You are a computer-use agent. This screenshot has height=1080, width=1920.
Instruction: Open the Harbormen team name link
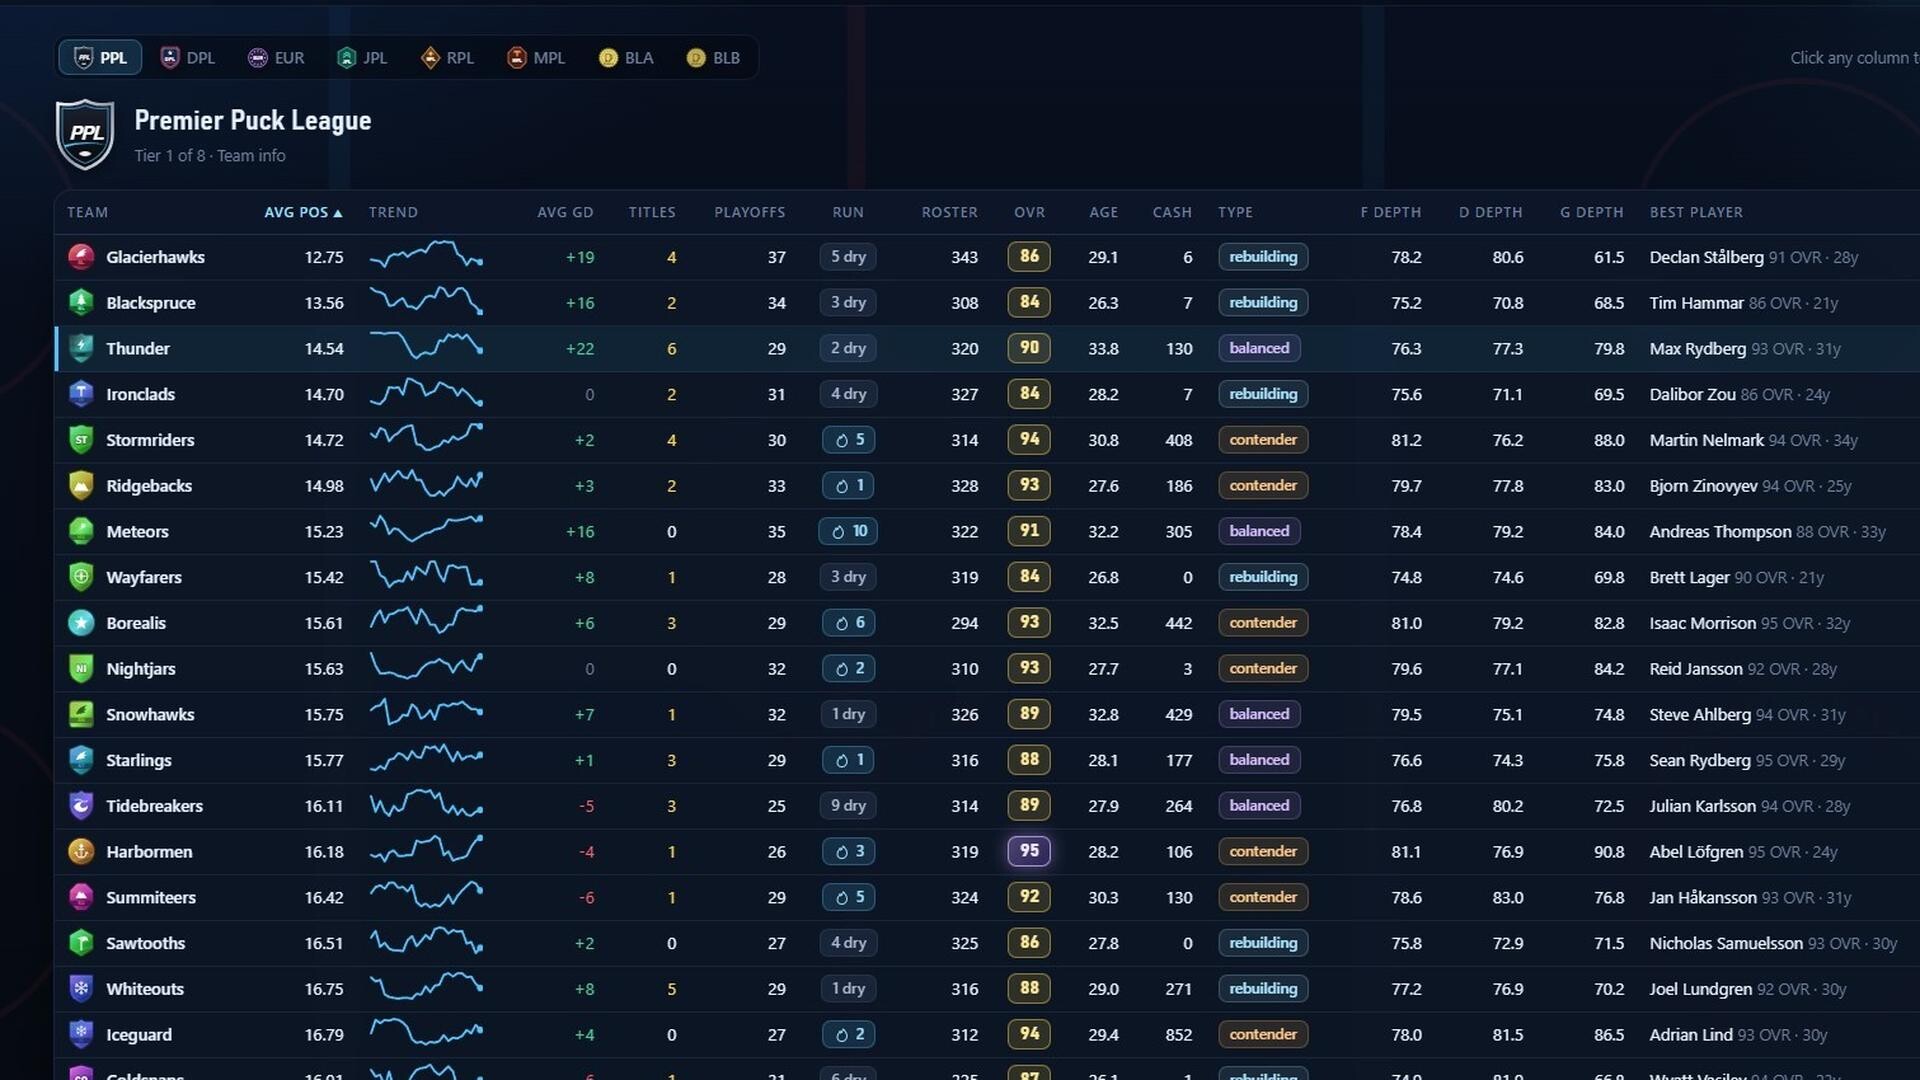(x=149, y=852)
